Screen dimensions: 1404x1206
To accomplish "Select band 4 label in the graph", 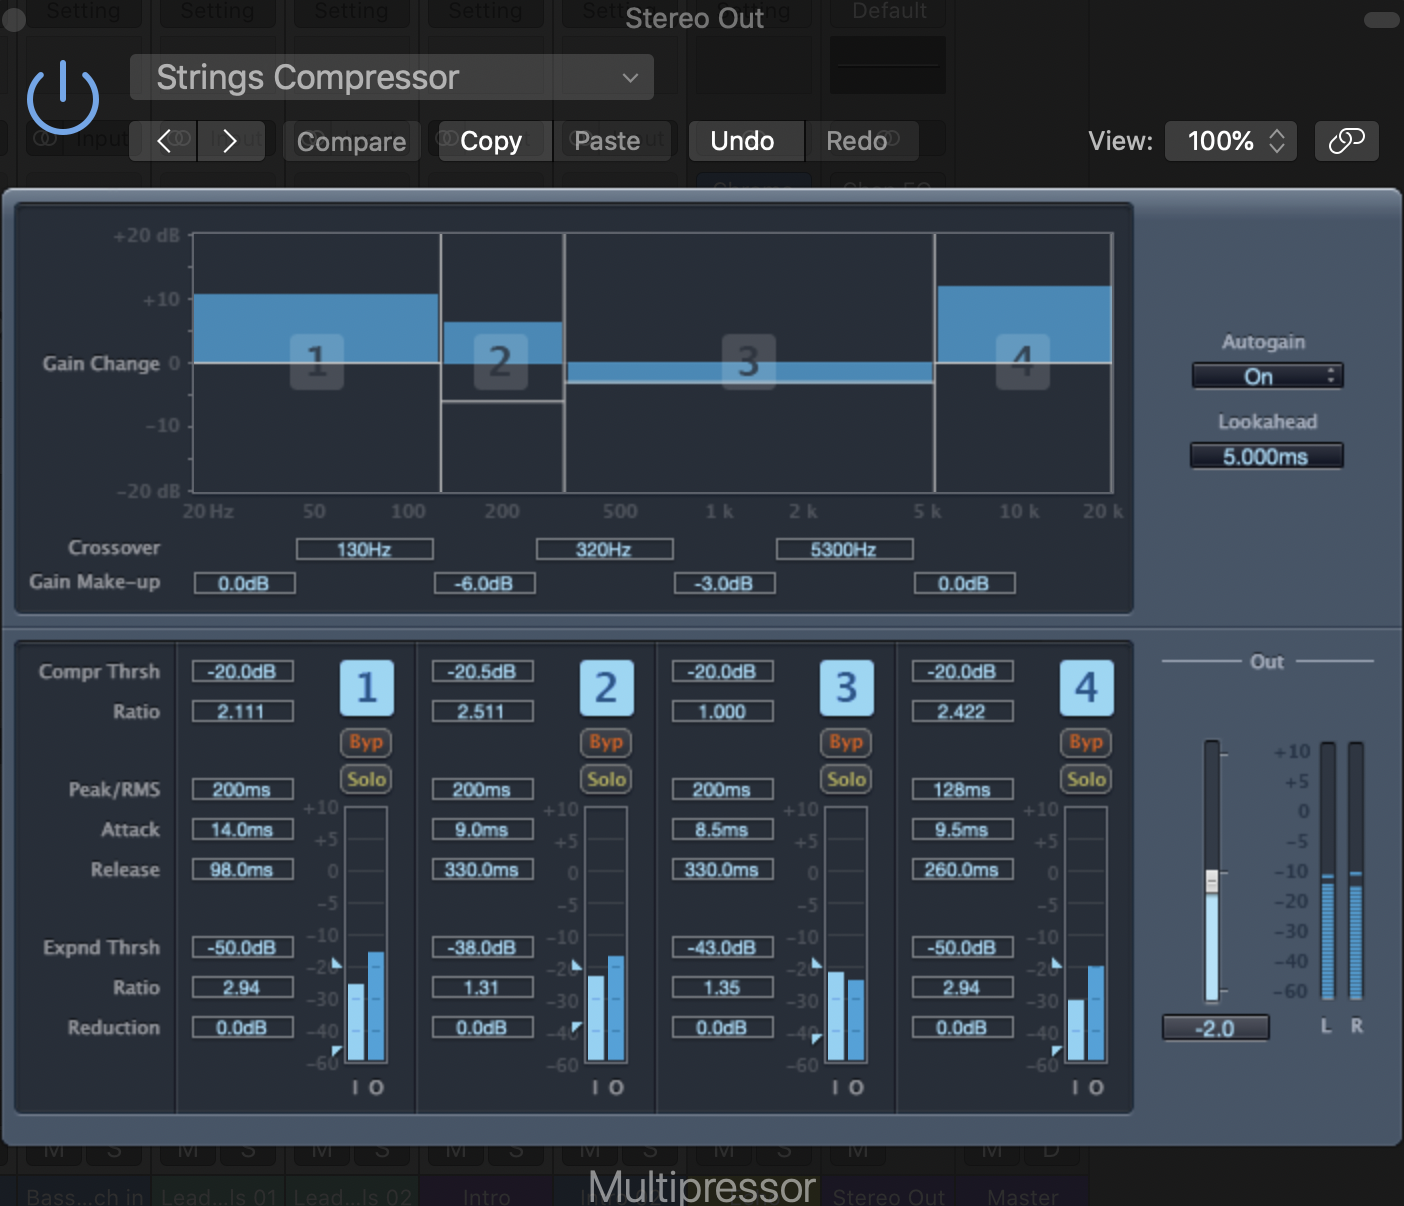I will [1023, 361].
